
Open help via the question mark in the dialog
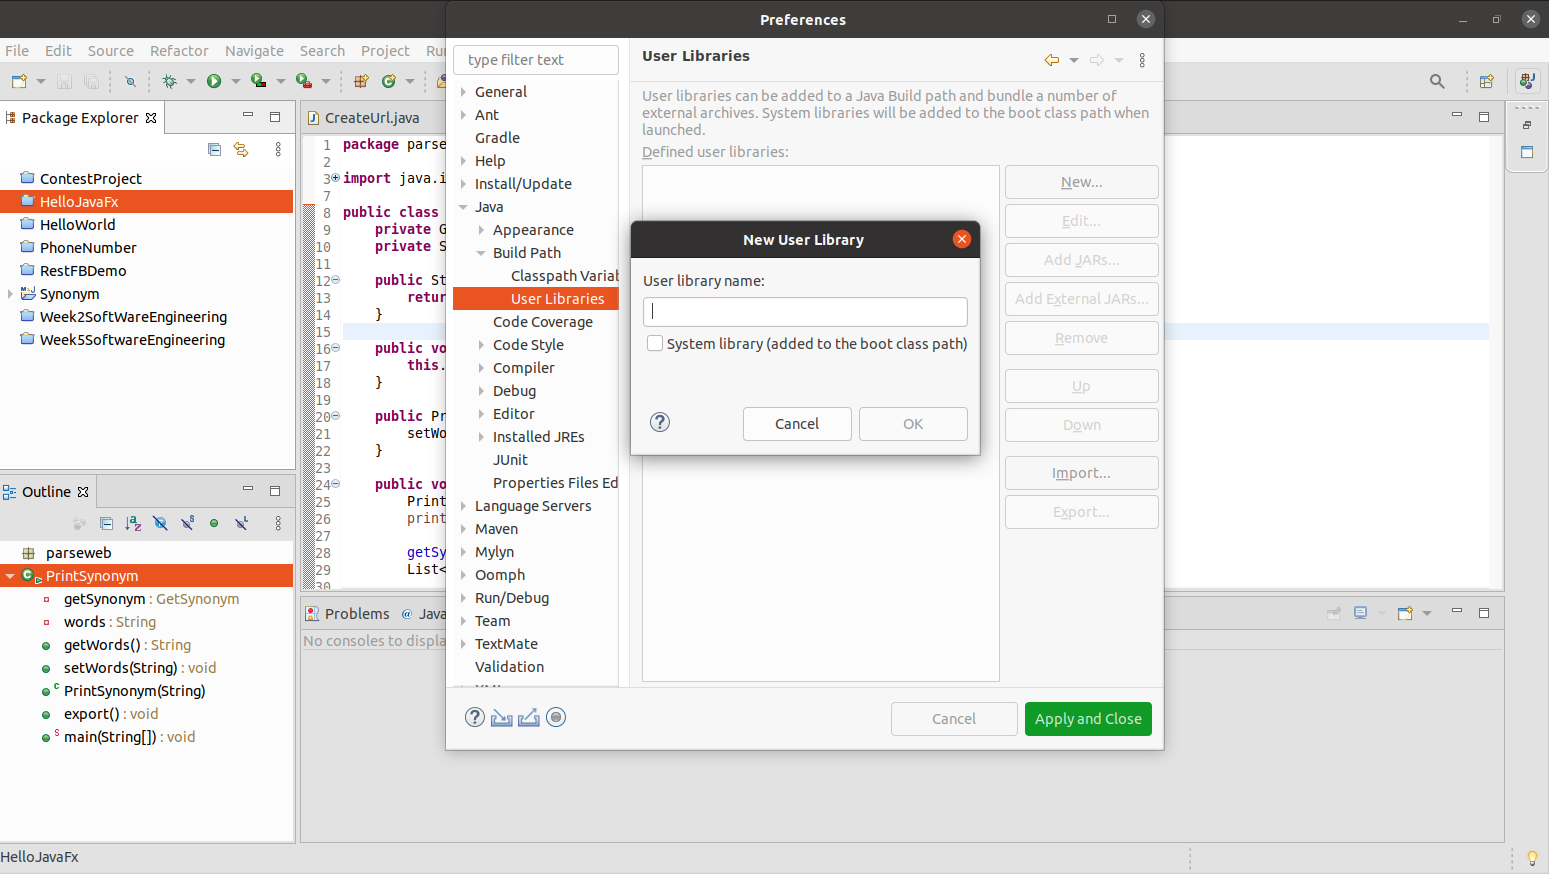pyautogui.click(x=659, y=422)
